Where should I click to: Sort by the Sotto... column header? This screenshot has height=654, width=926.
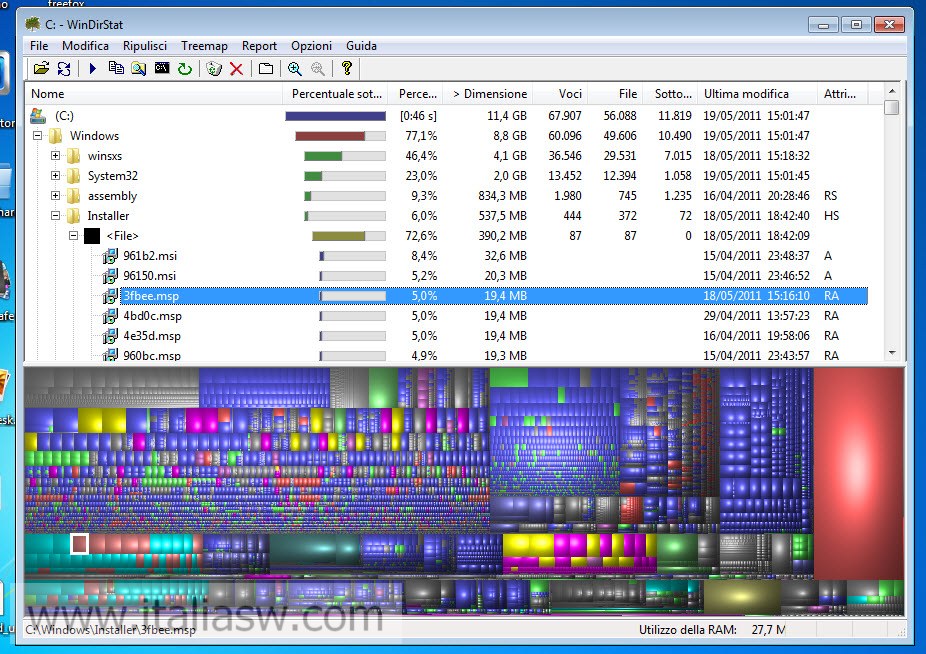click(x=670, y=93)
